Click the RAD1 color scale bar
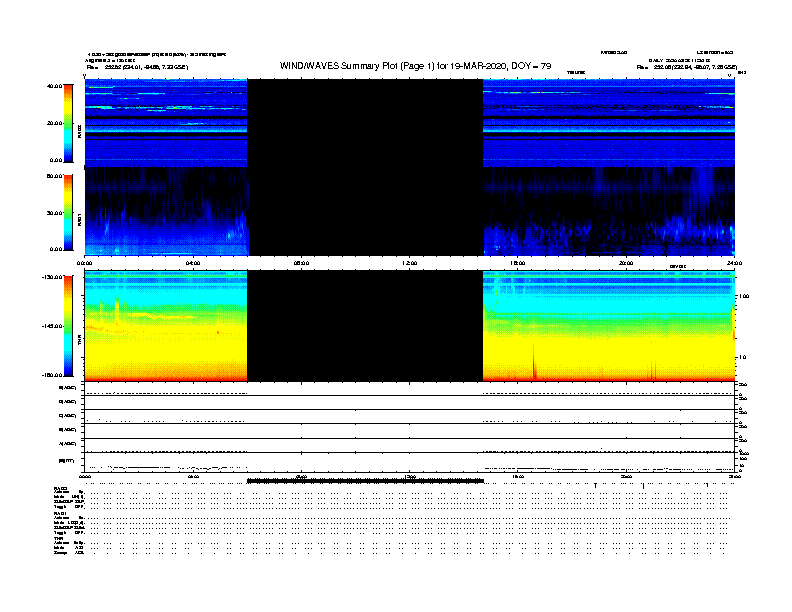Viewport: 792px width, 612px height. 68,213
